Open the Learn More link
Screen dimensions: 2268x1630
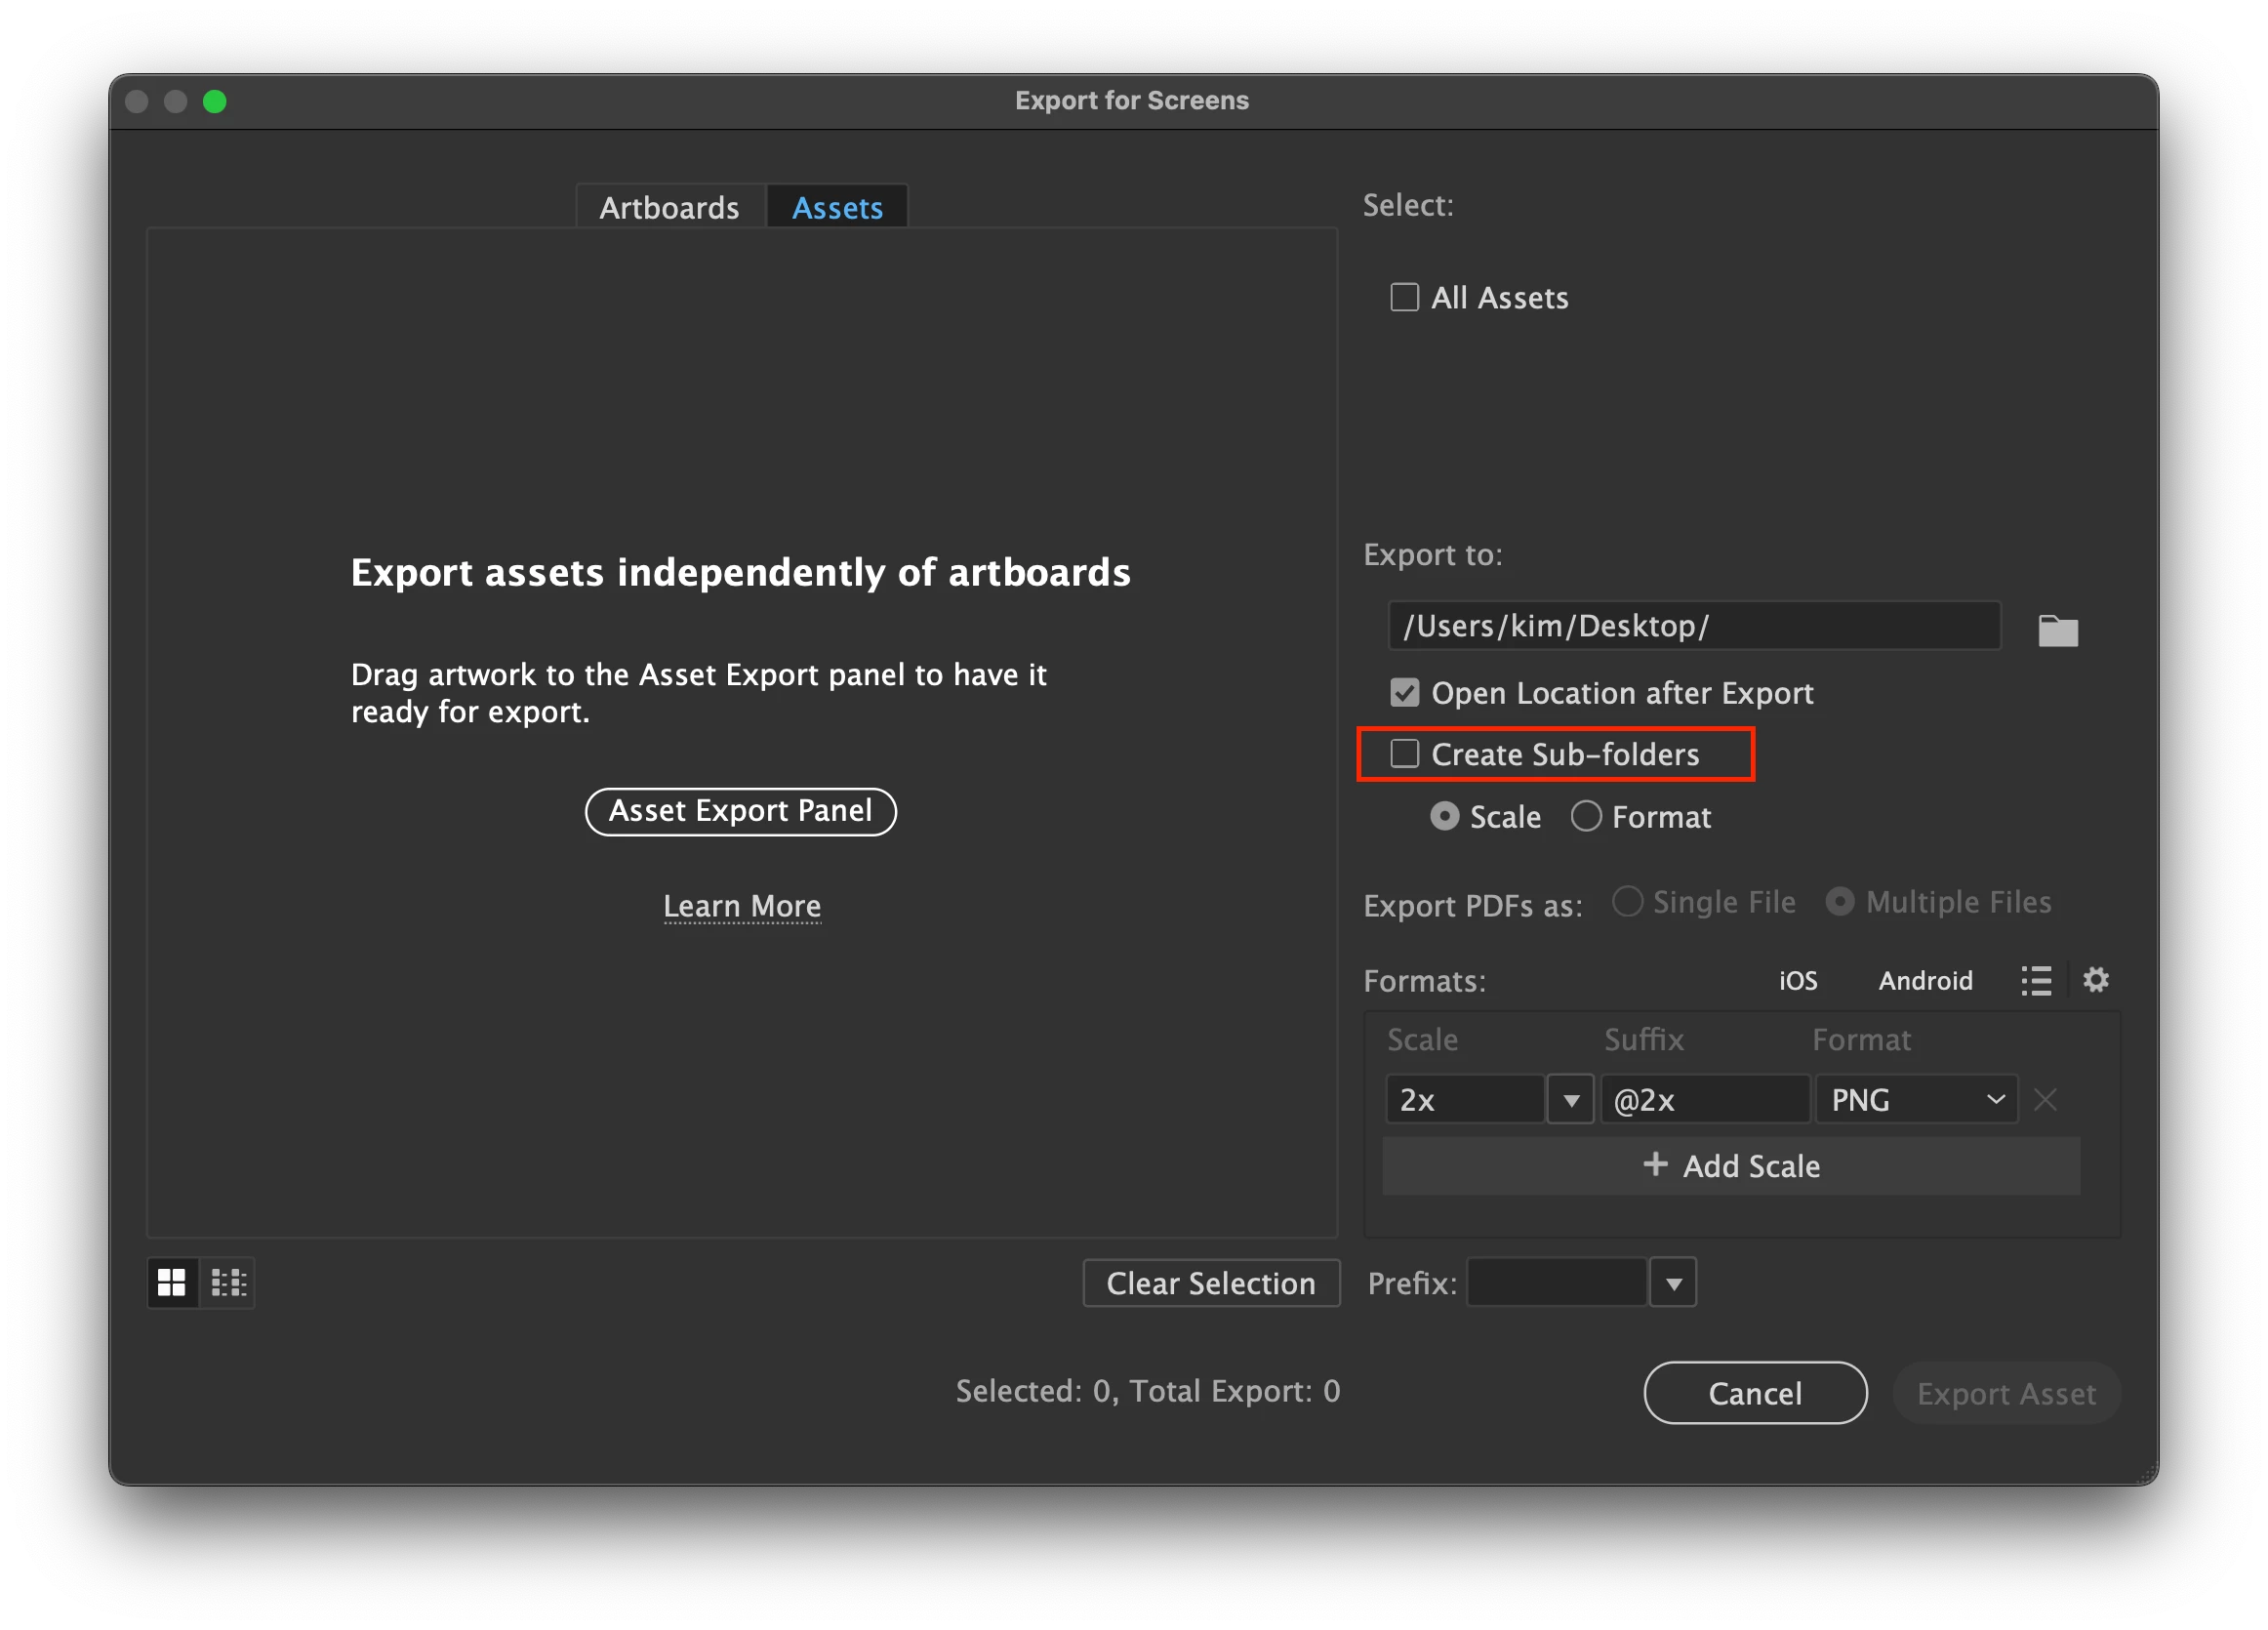(742, 906)
